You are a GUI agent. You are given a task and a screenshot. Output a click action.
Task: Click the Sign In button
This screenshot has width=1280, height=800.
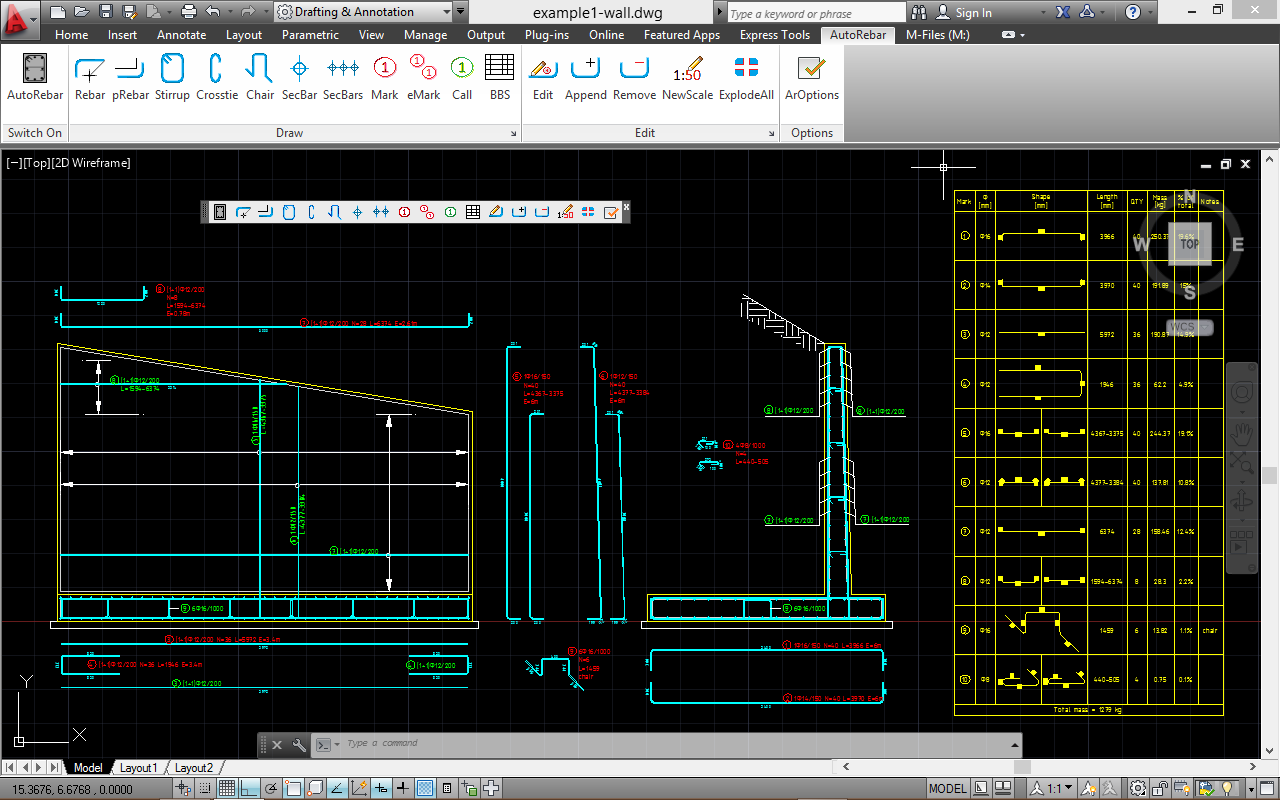pos(964,13)
